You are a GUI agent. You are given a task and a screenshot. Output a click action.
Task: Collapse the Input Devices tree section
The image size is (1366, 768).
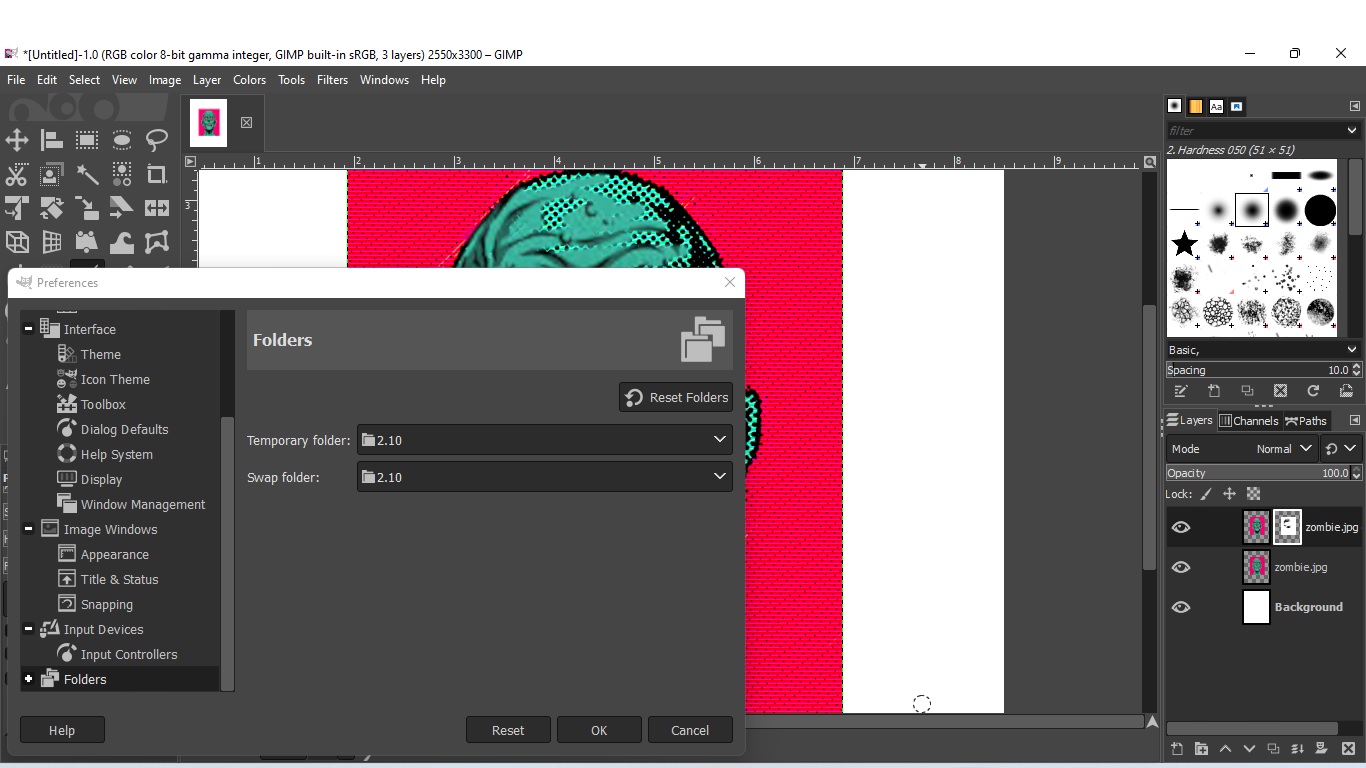[x=29, y=629]
